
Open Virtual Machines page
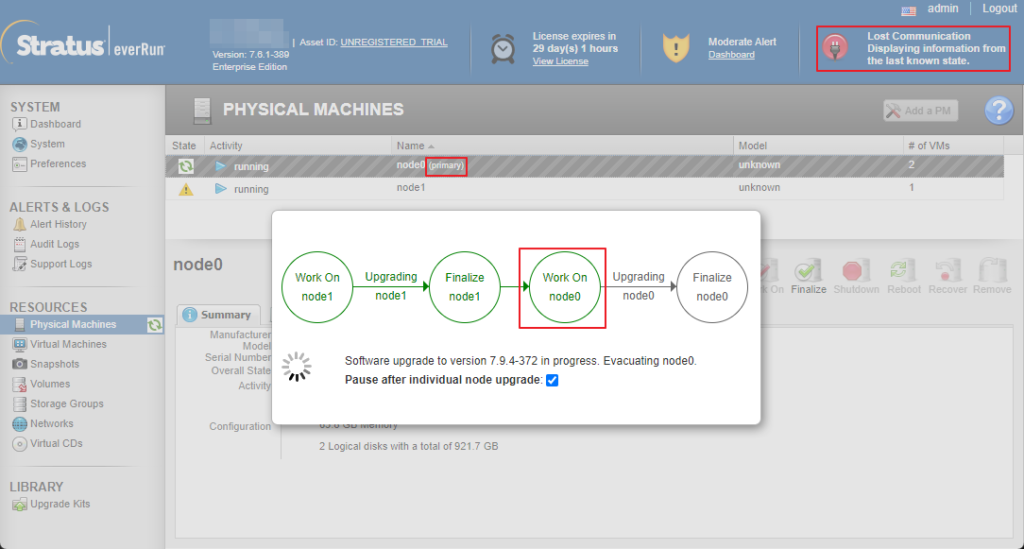pyautogui.click(x=68, y=344)
